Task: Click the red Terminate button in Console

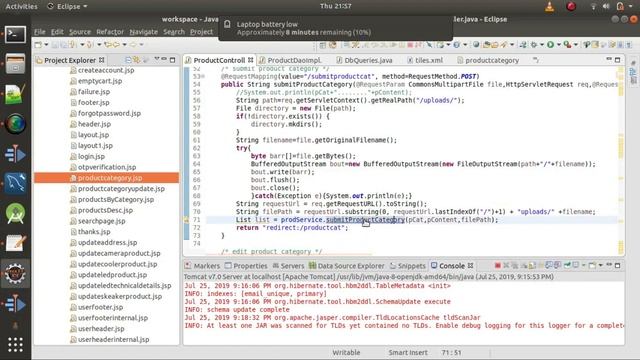Action: [x=498, y=266]
